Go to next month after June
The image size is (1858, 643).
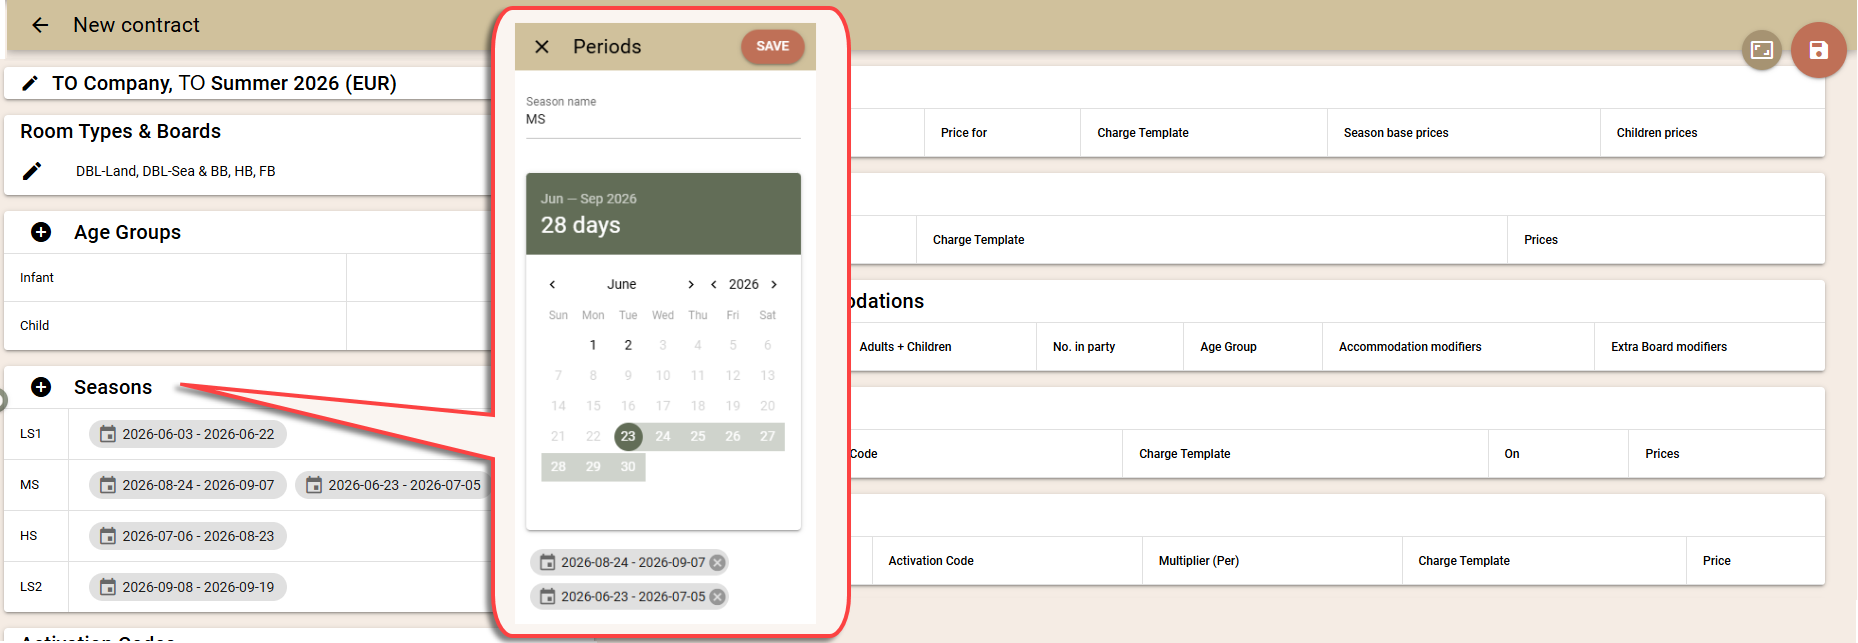coord(690,284)
